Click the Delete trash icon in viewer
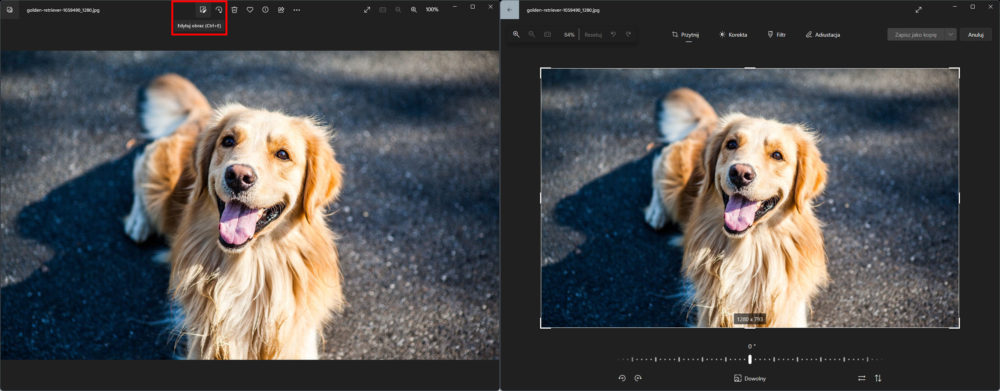 point(234,10)
